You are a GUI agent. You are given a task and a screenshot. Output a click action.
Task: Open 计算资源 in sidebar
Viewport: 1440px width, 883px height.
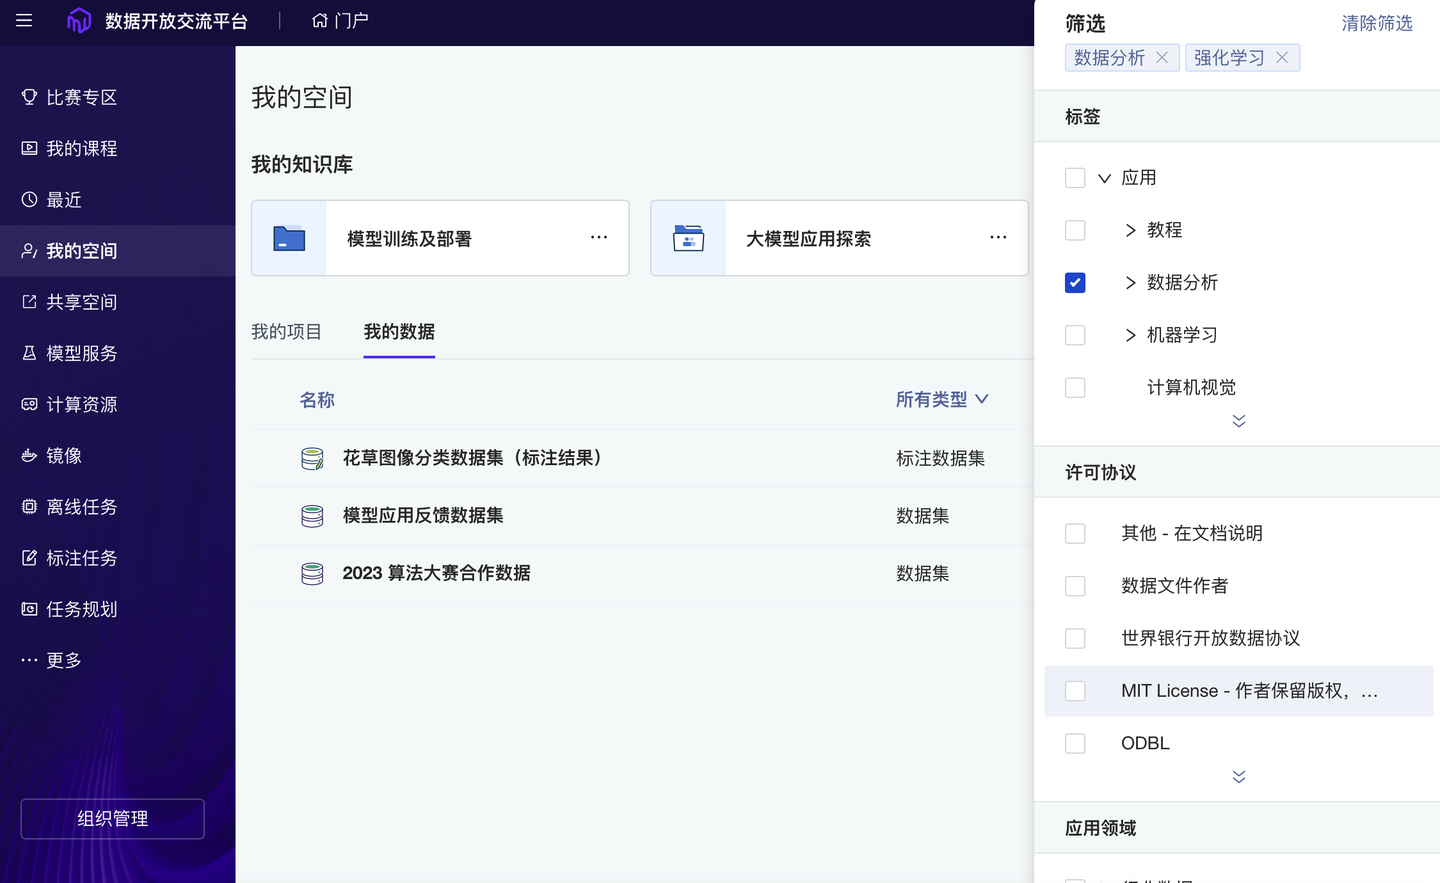click(x=82, y=404)
